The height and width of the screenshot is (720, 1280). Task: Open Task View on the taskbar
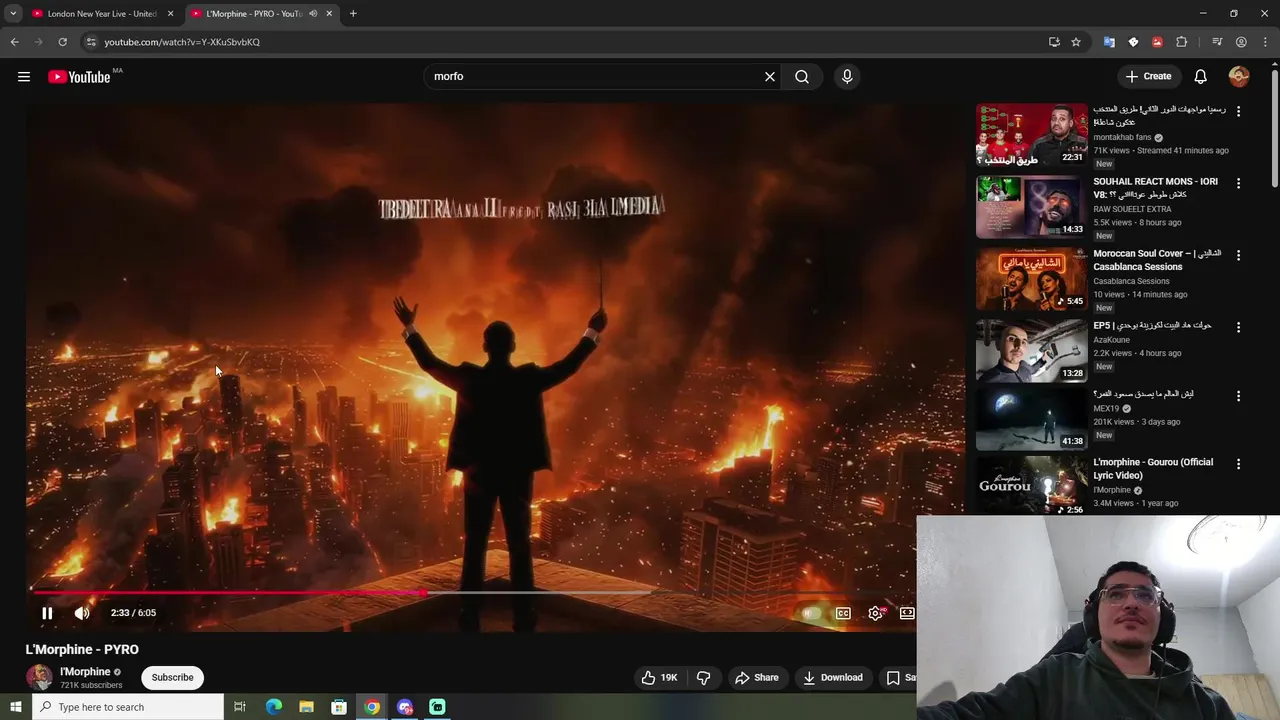click(x=240, y=707)
